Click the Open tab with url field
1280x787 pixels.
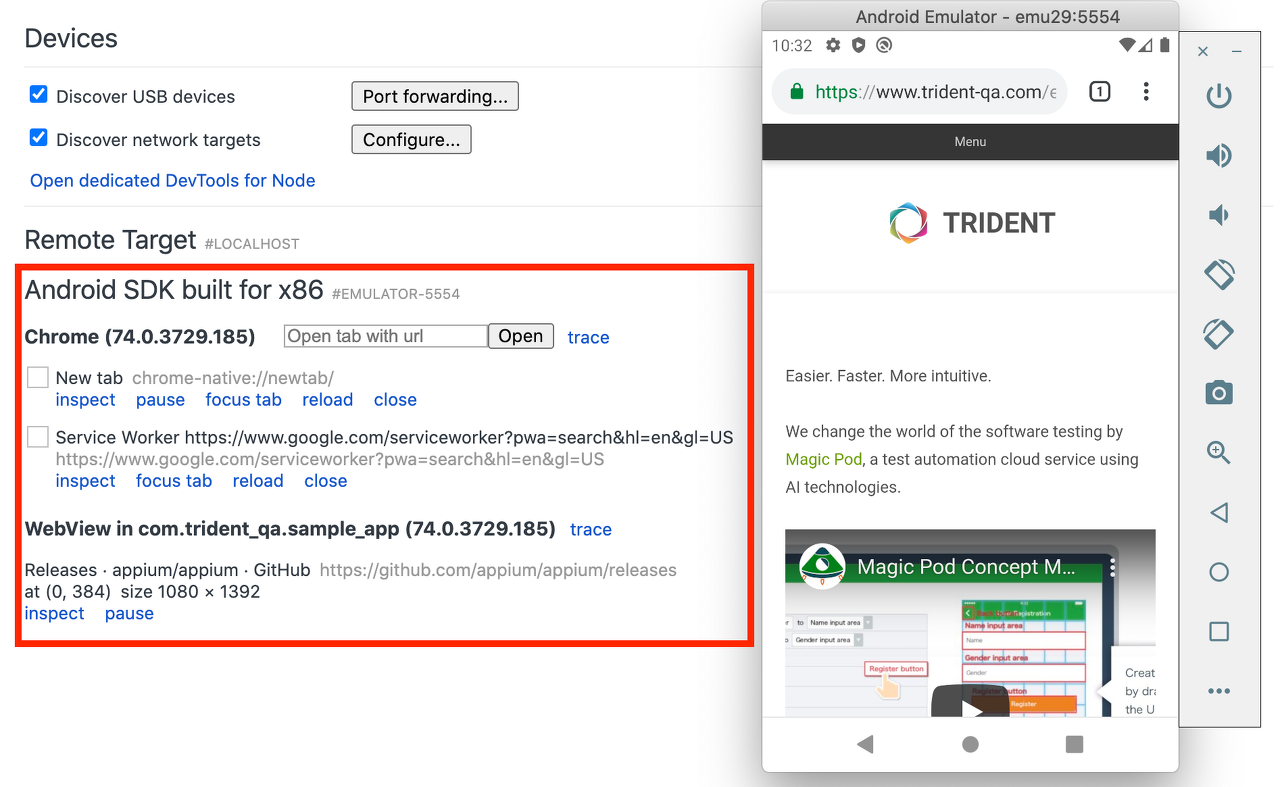point(385,336)
